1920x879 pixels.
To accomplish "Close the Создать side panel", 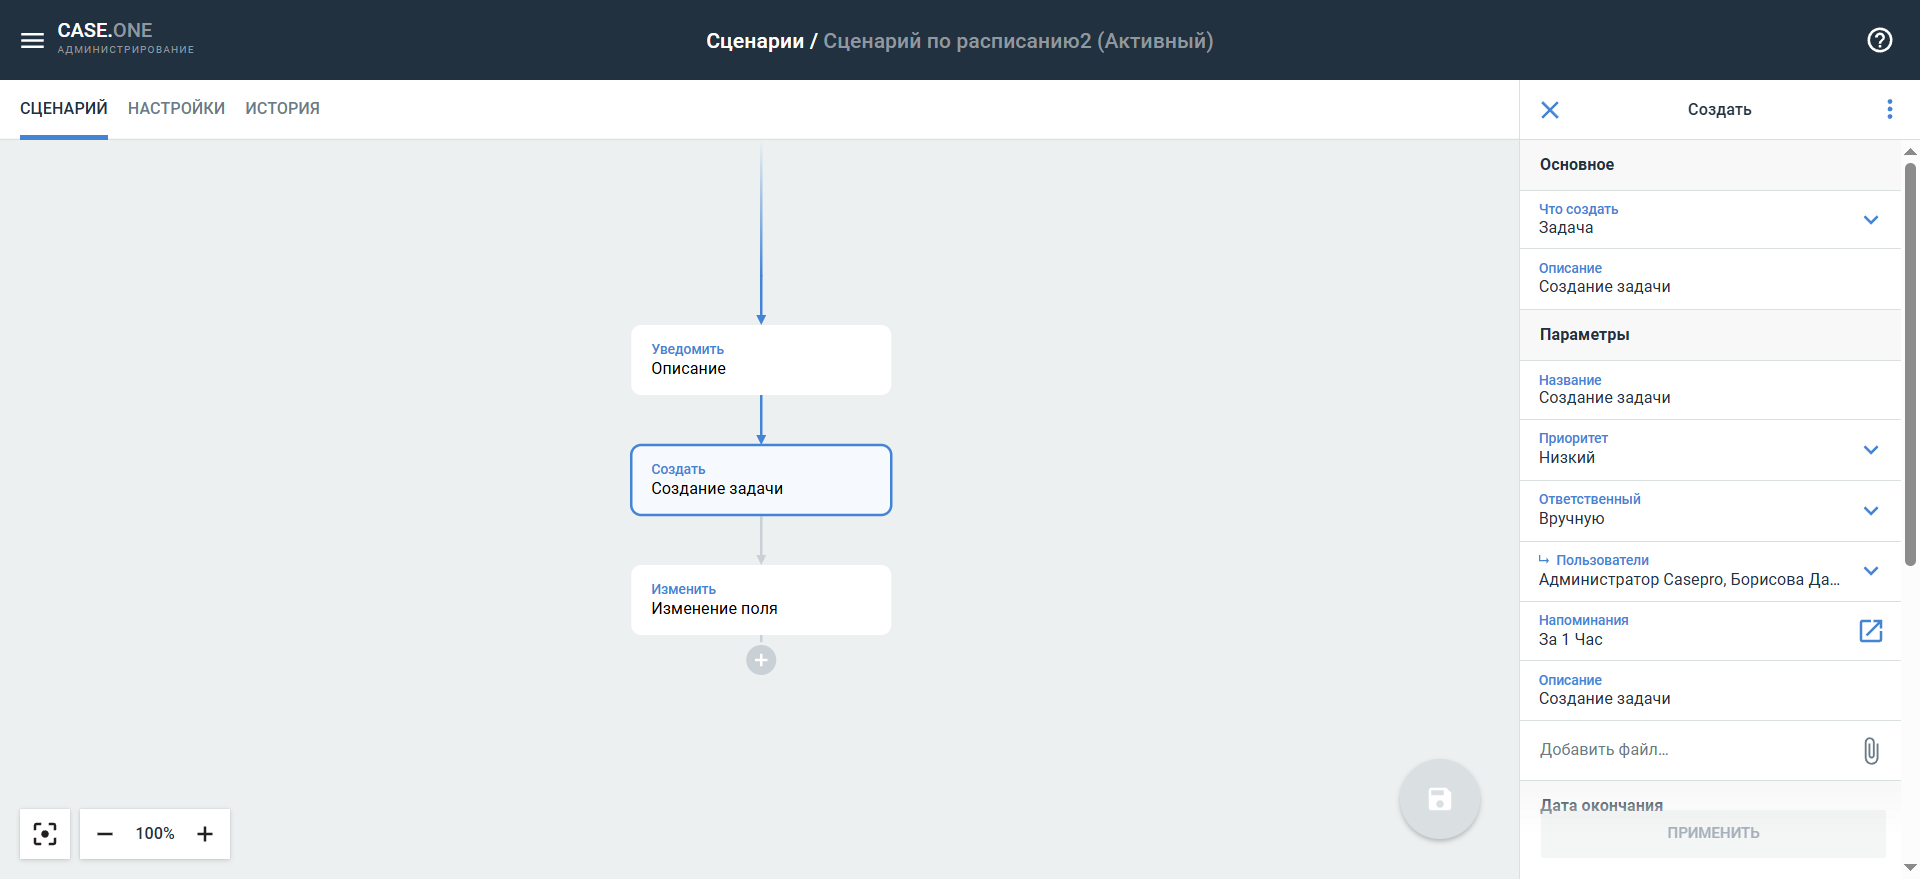I will tap(1549, 110).
